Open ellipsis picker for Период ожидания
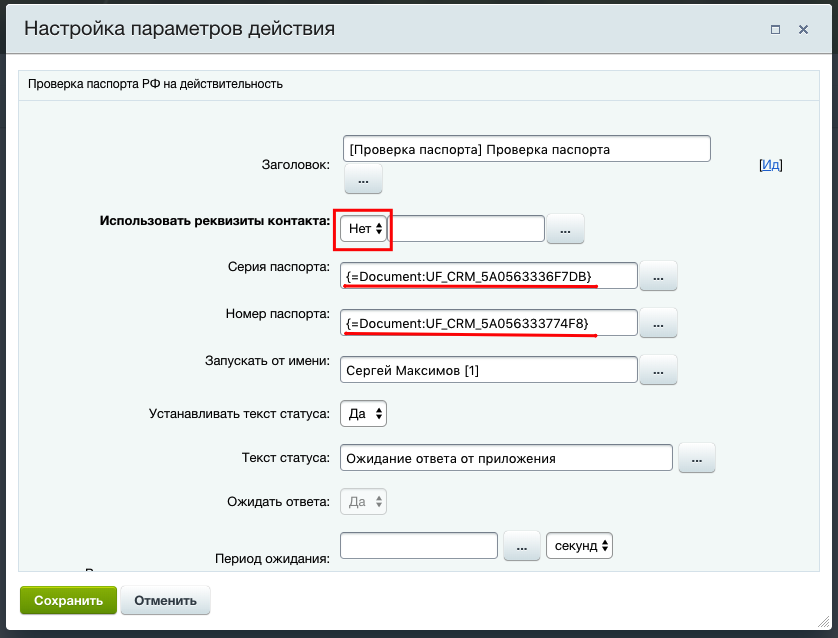Image resolution: width=838 pixels, height=638 pixels. [x=522, y=546]
